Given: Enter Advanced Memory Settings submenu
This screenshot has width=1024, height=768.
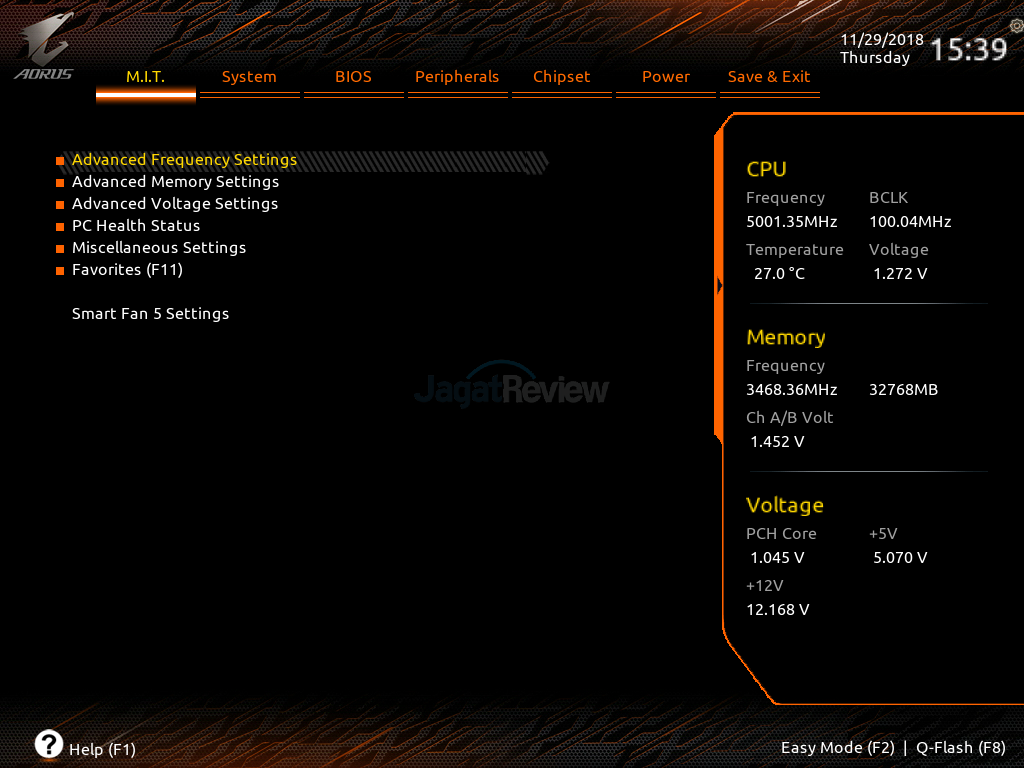Looking at the screenshot, I should [175, 182].
